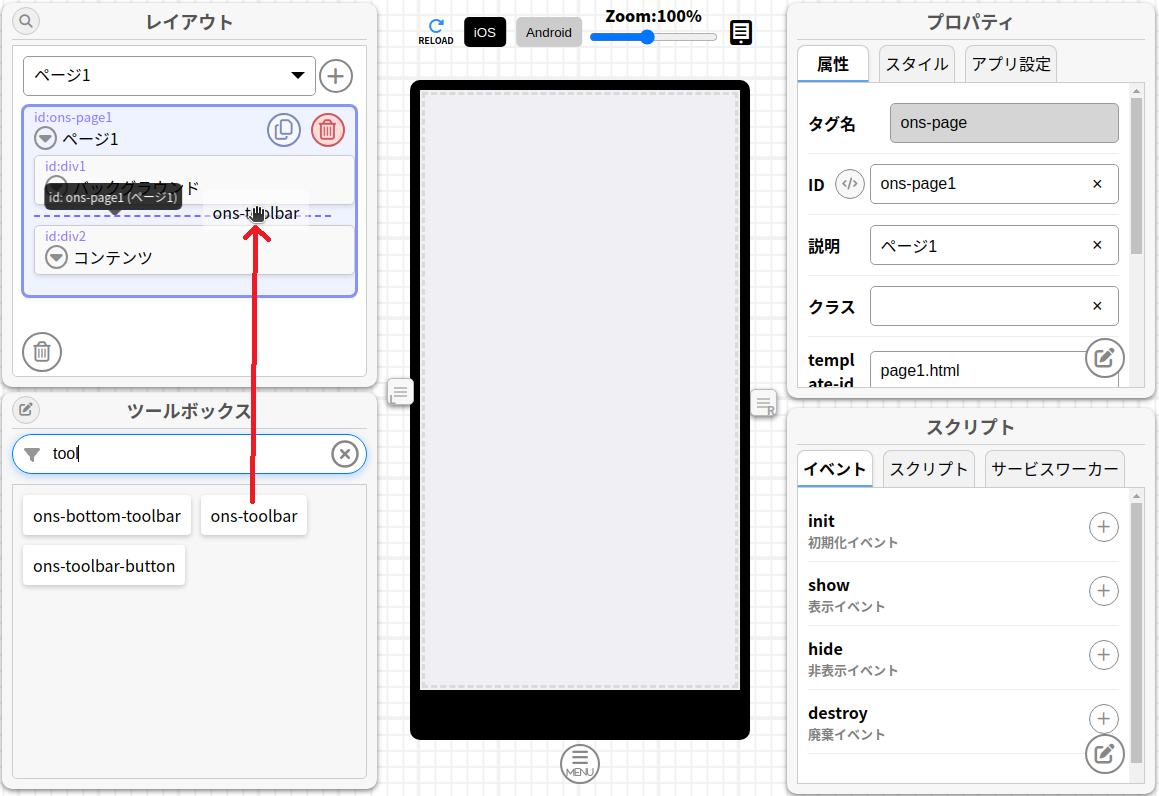Switch preview to iOS
The image size is (1159, 796).
tap(485, 32)
